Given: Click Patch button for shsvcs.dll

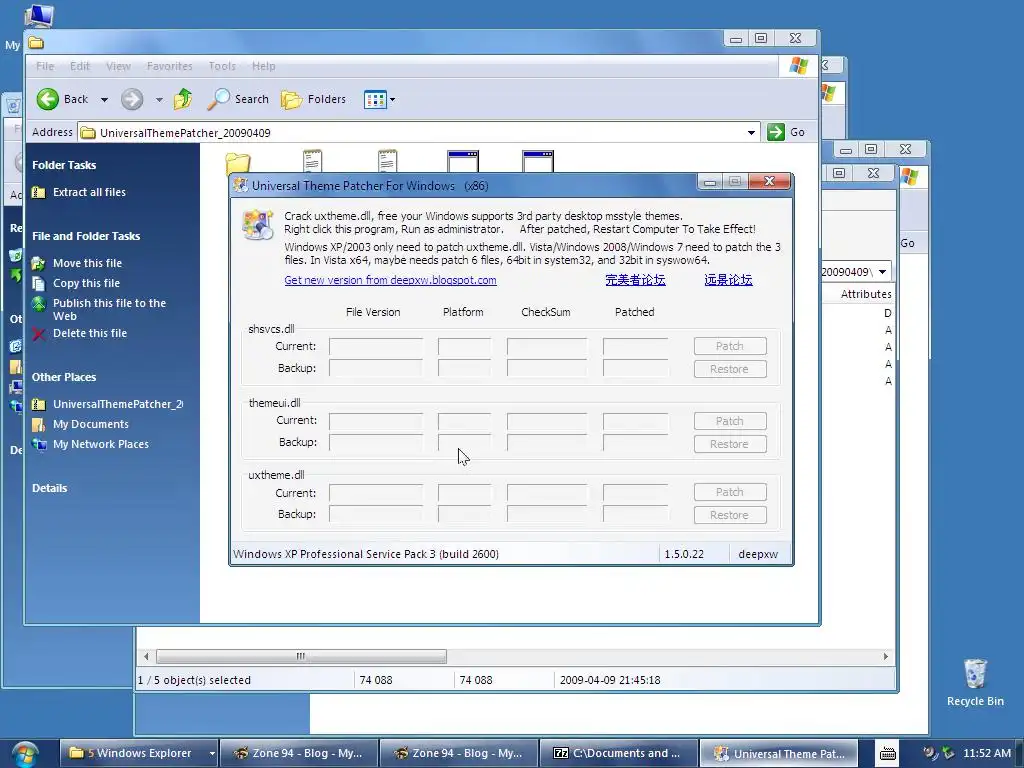Looking at the screenshot, I should (x=729, y=346).
